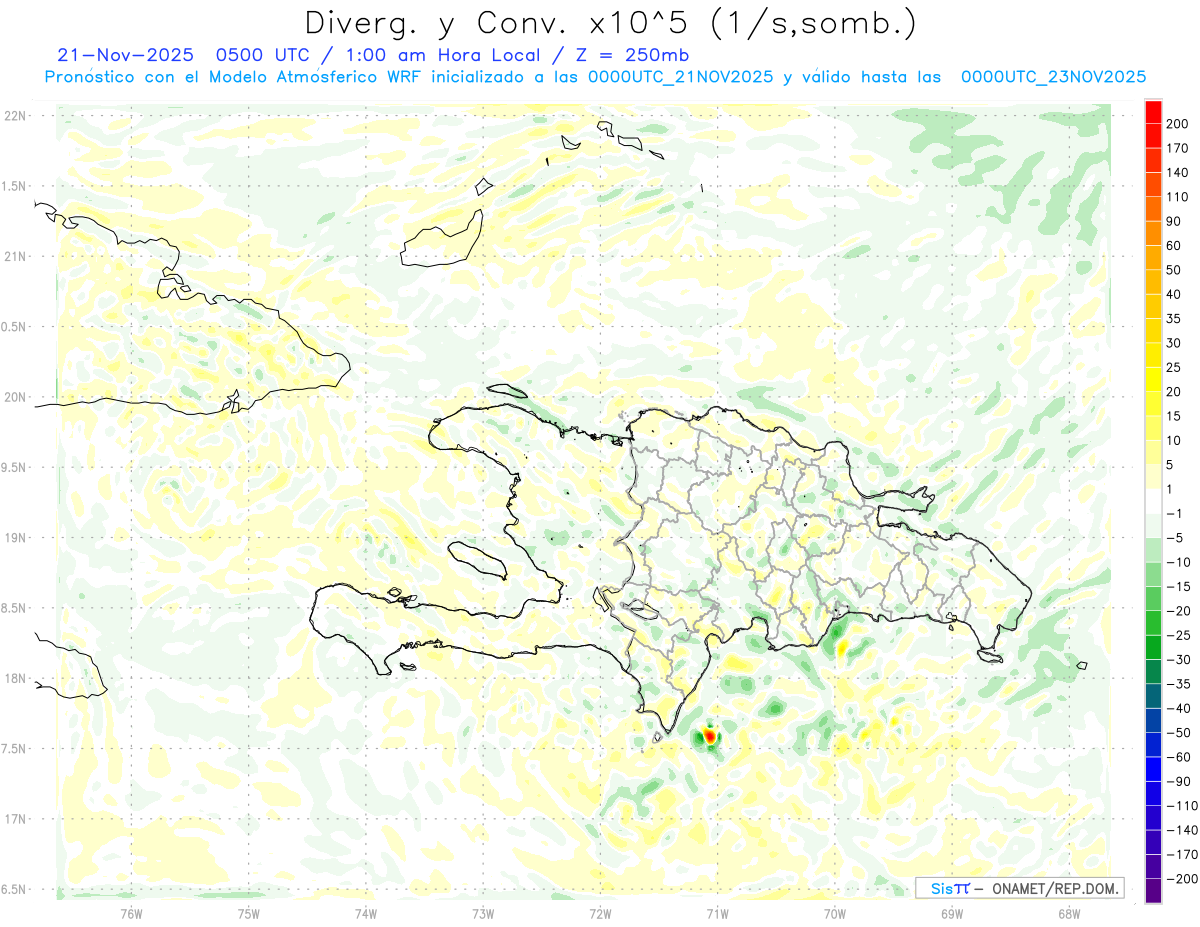Click the colorbar value '110'
The image size is (1200, 927).
click(x=1178, y=197)
